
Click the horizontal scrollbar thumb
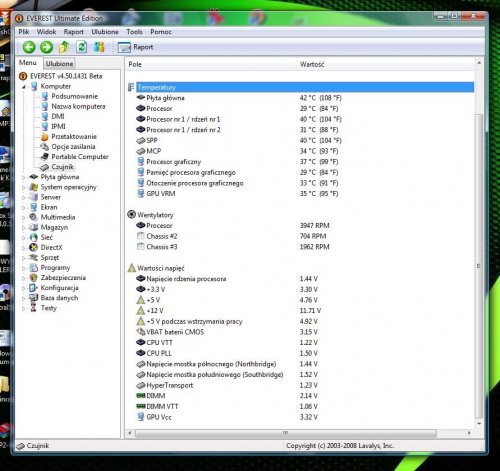click(x=286, y=433)
